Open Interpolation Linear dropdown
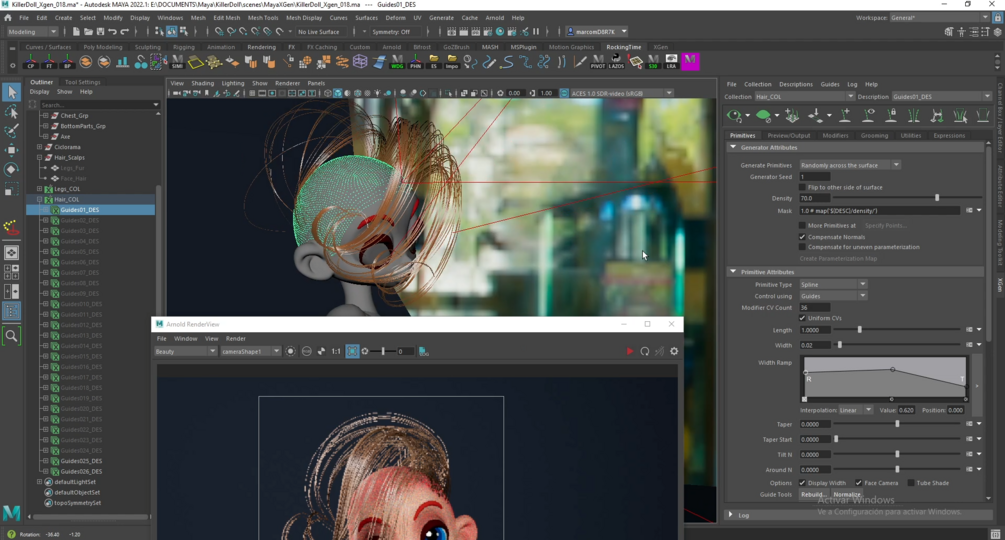Screen dimensions: 1005x540 coord(855,410)
